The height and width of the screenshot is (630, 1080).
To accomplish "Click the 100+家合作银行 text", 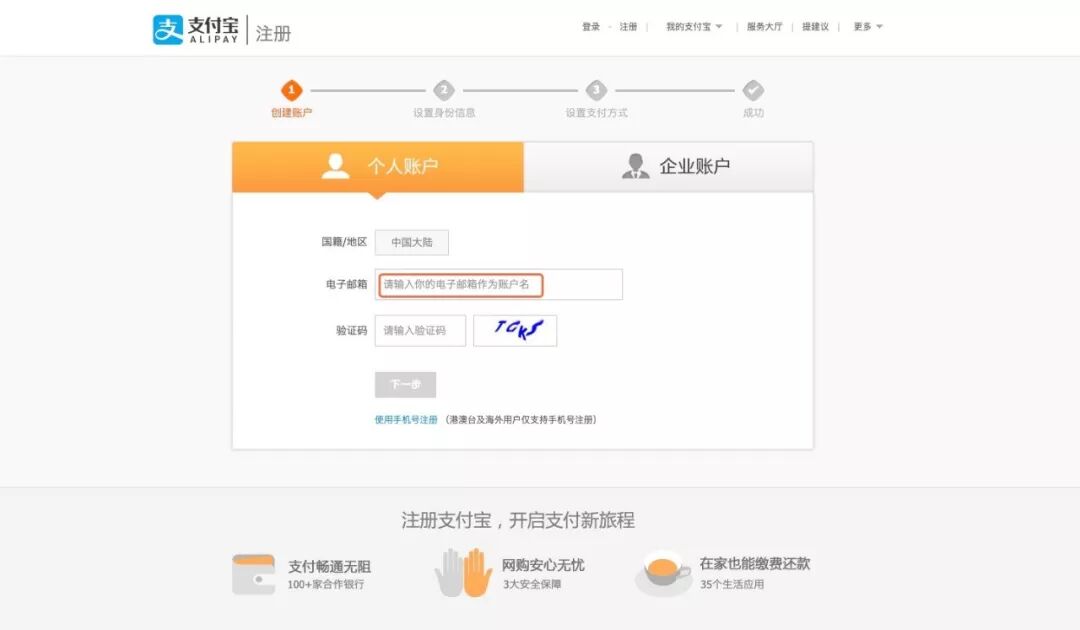I will (x=326, y=585).
